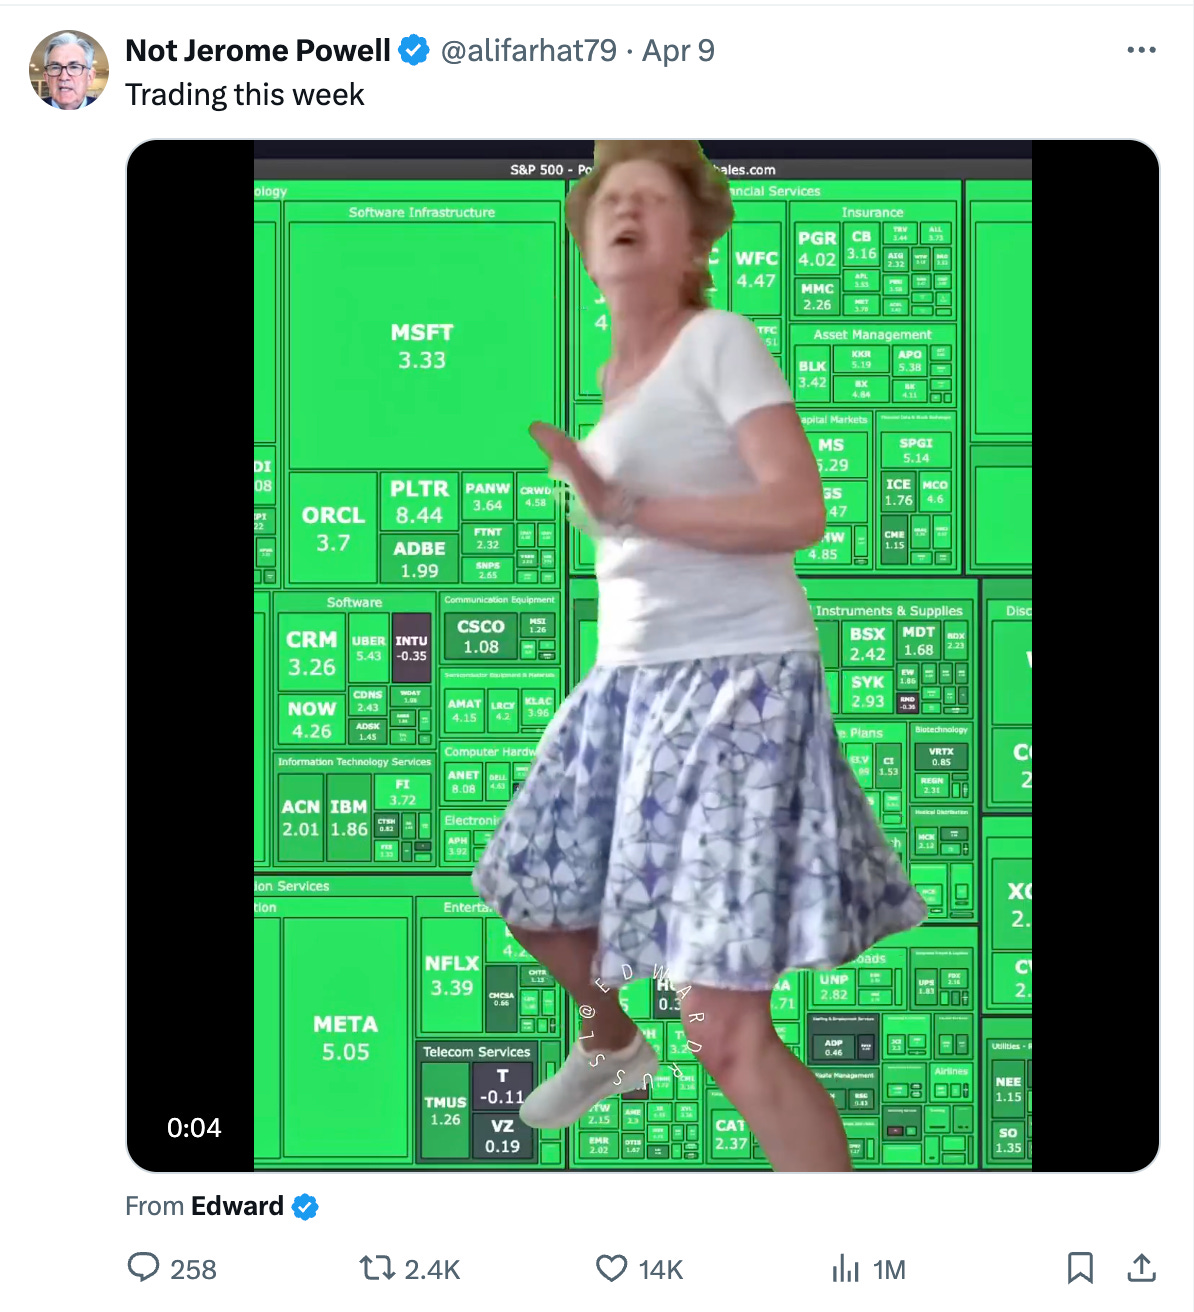1194x1312 pixels.
Task: Click the 0:04 video duration label
Action: (x=194, y=1128)
